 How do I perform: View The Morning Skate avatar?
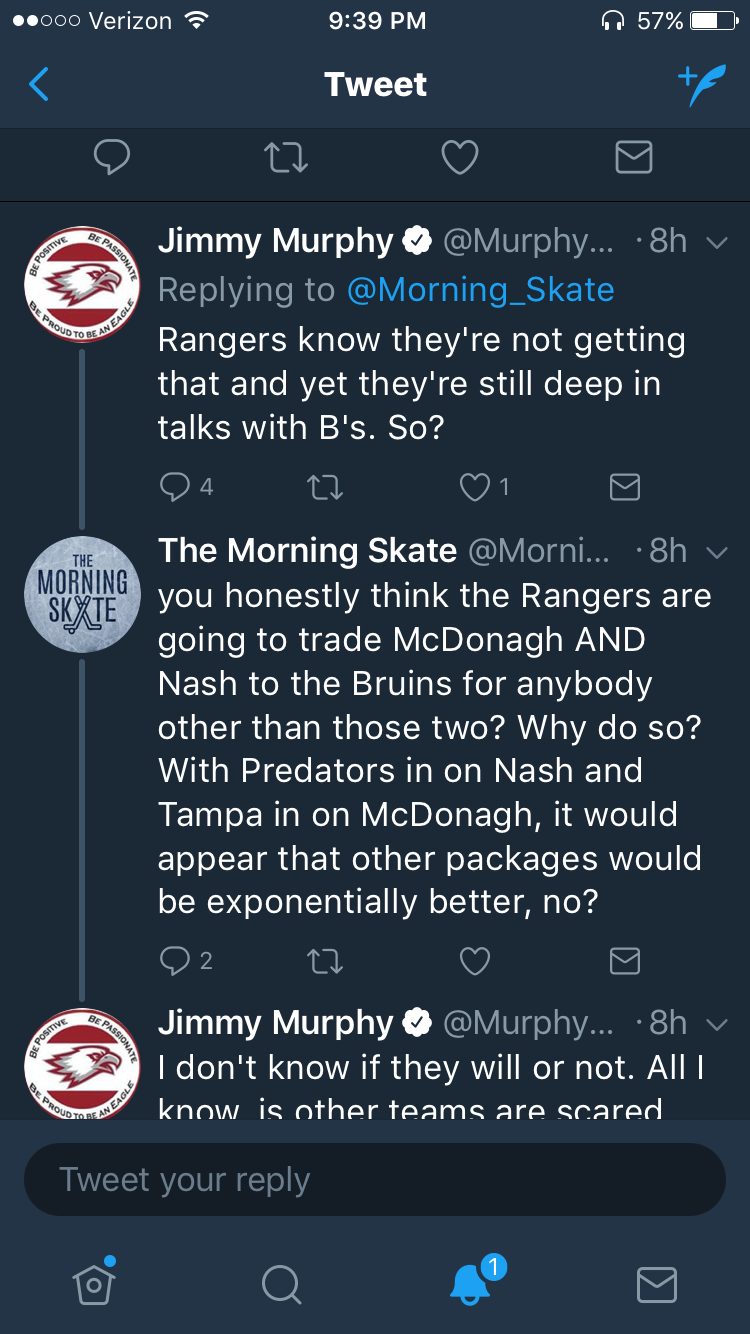[x=82, y=595]
